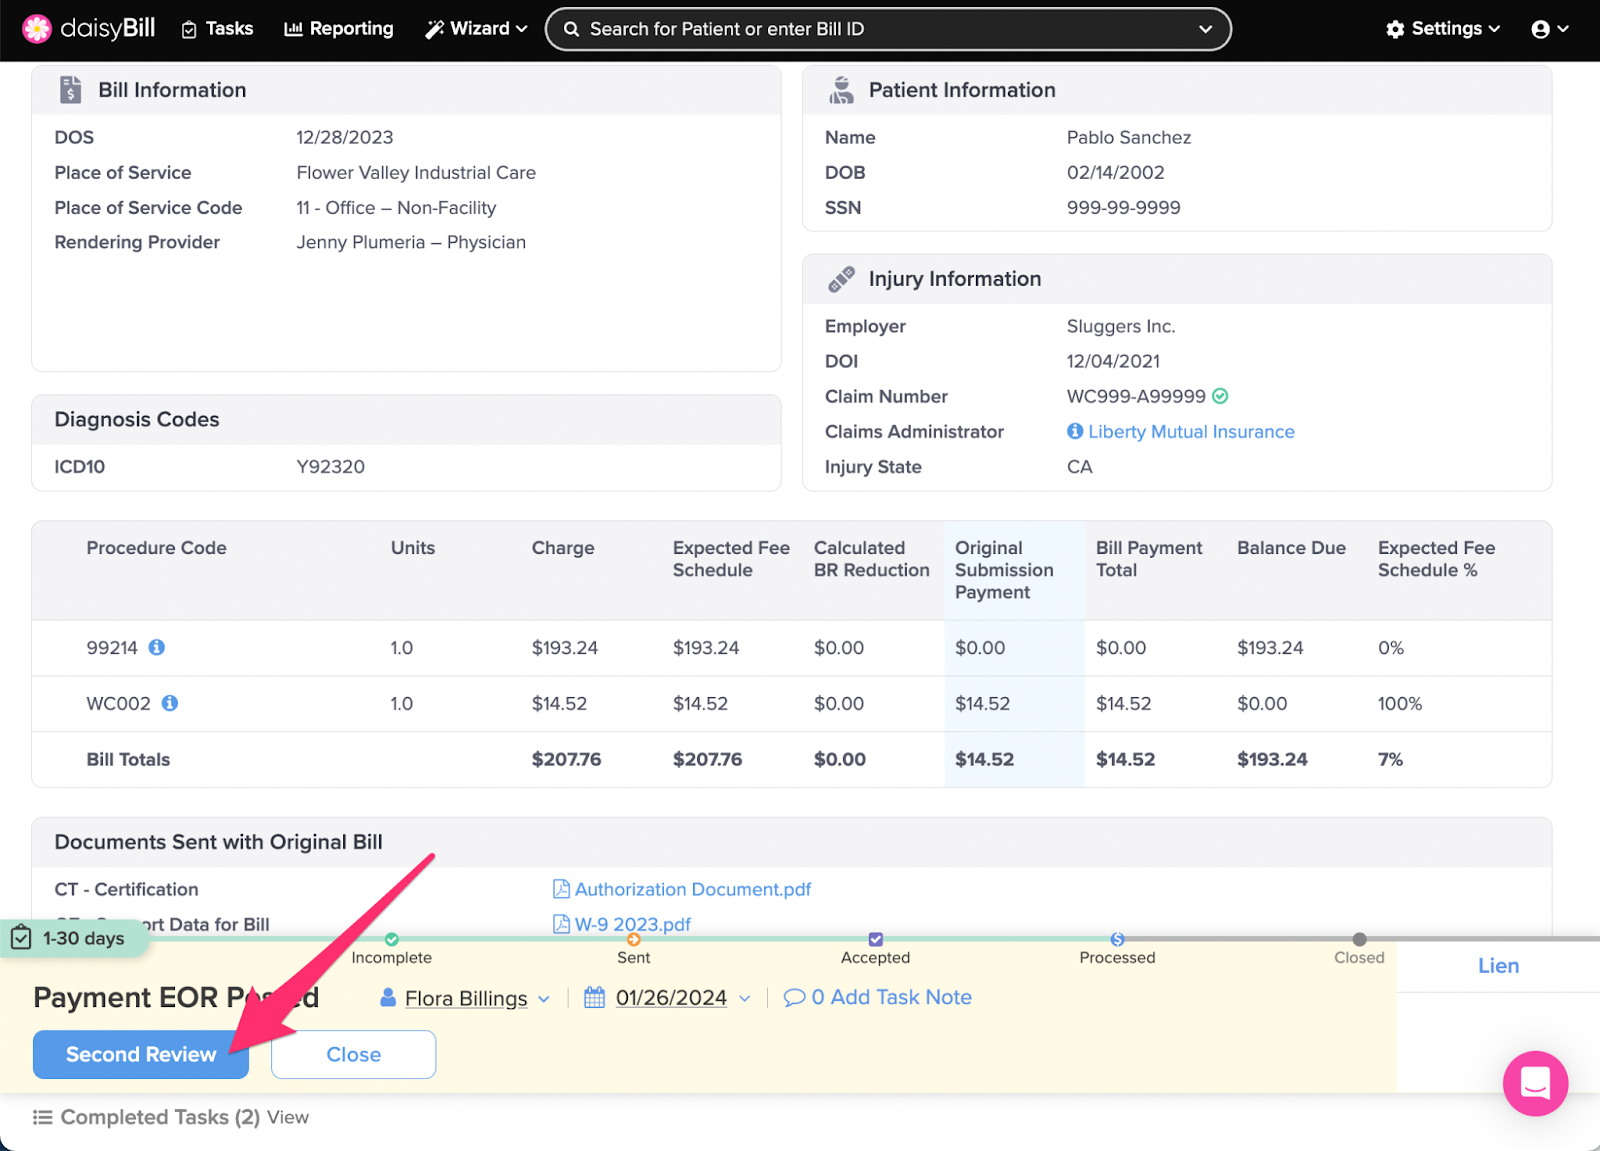Open the pink chat support bubble
This screenshot has width=1600, height=1151.
pos(1534,1083)
